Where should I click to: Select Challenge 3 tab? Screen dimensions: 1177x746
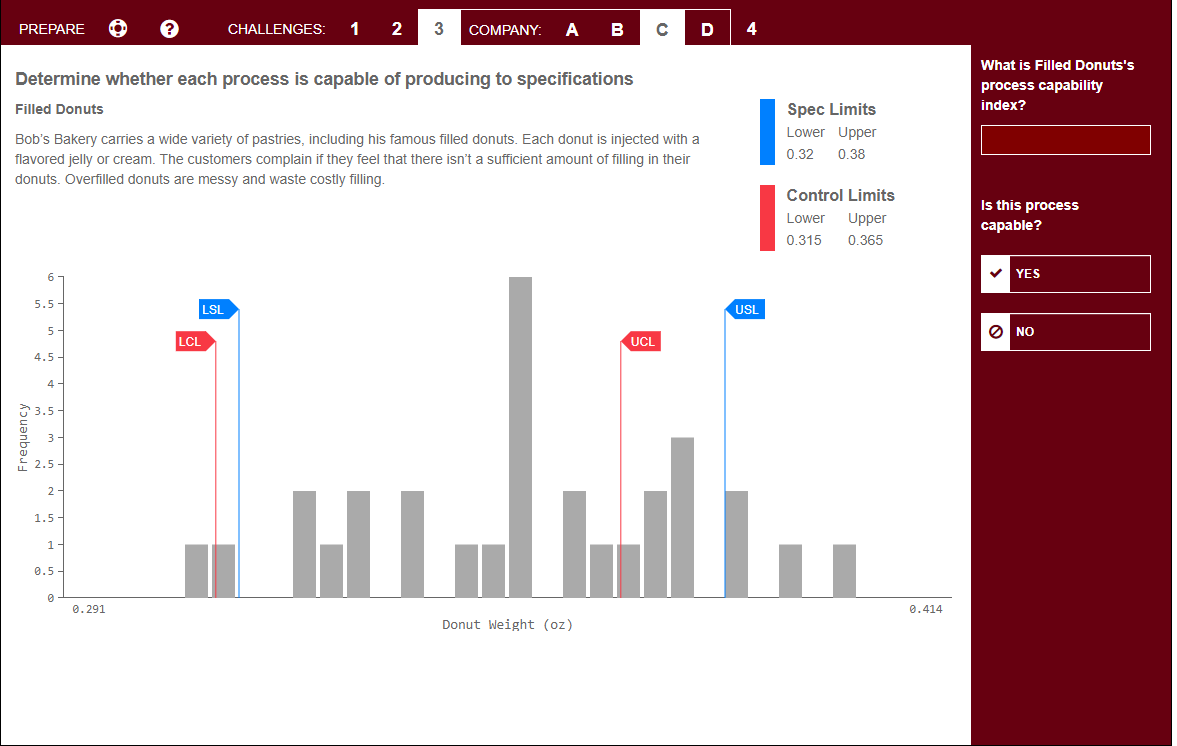tap(439, 28)
